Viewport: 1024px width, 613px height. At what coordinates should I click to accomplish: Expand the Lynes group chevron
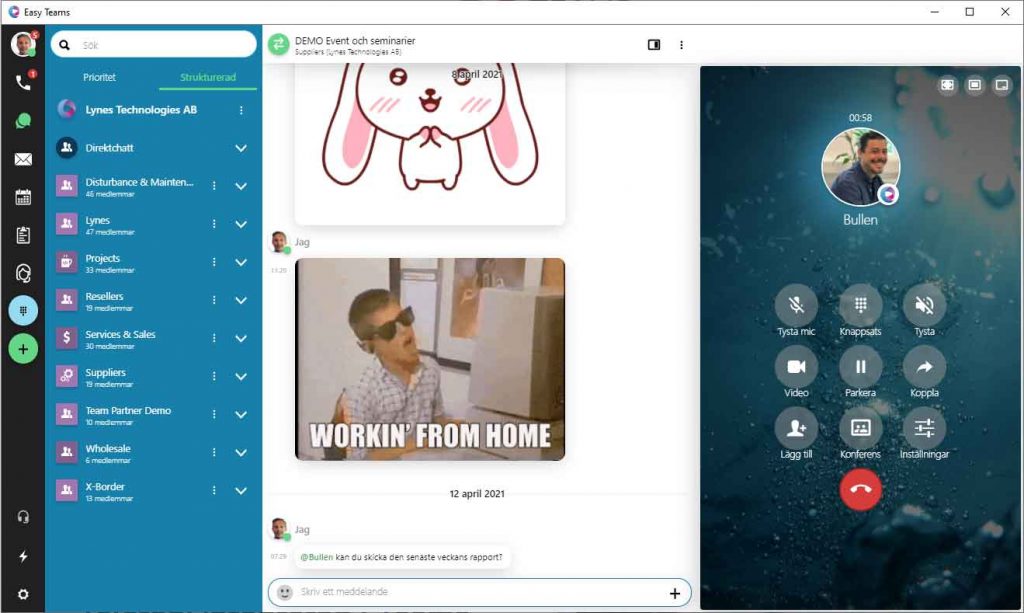tap(241, 224)
